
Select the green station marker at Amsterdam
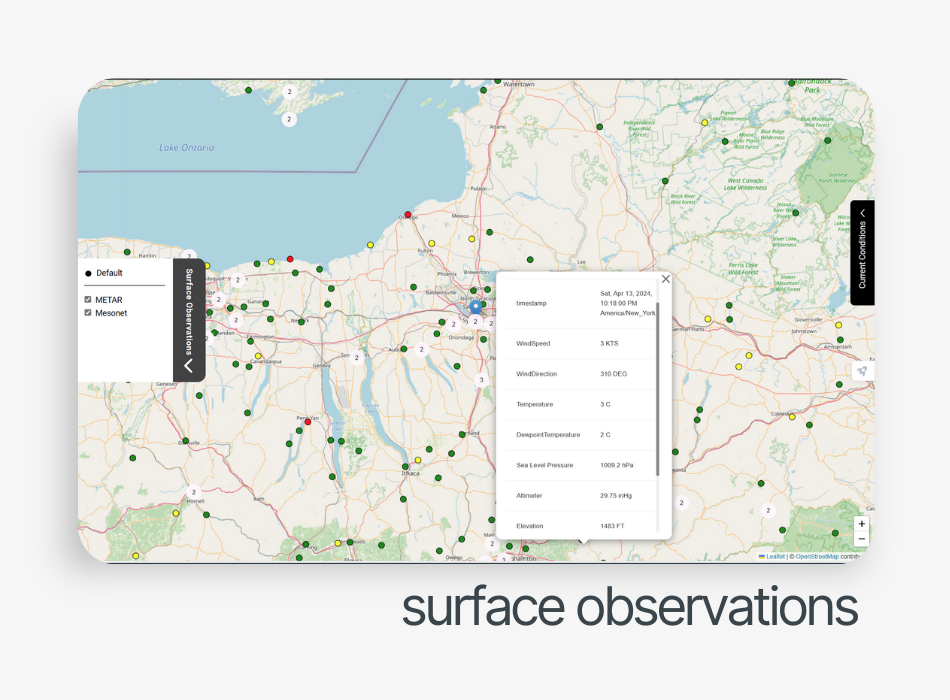(x=840, y=340)
